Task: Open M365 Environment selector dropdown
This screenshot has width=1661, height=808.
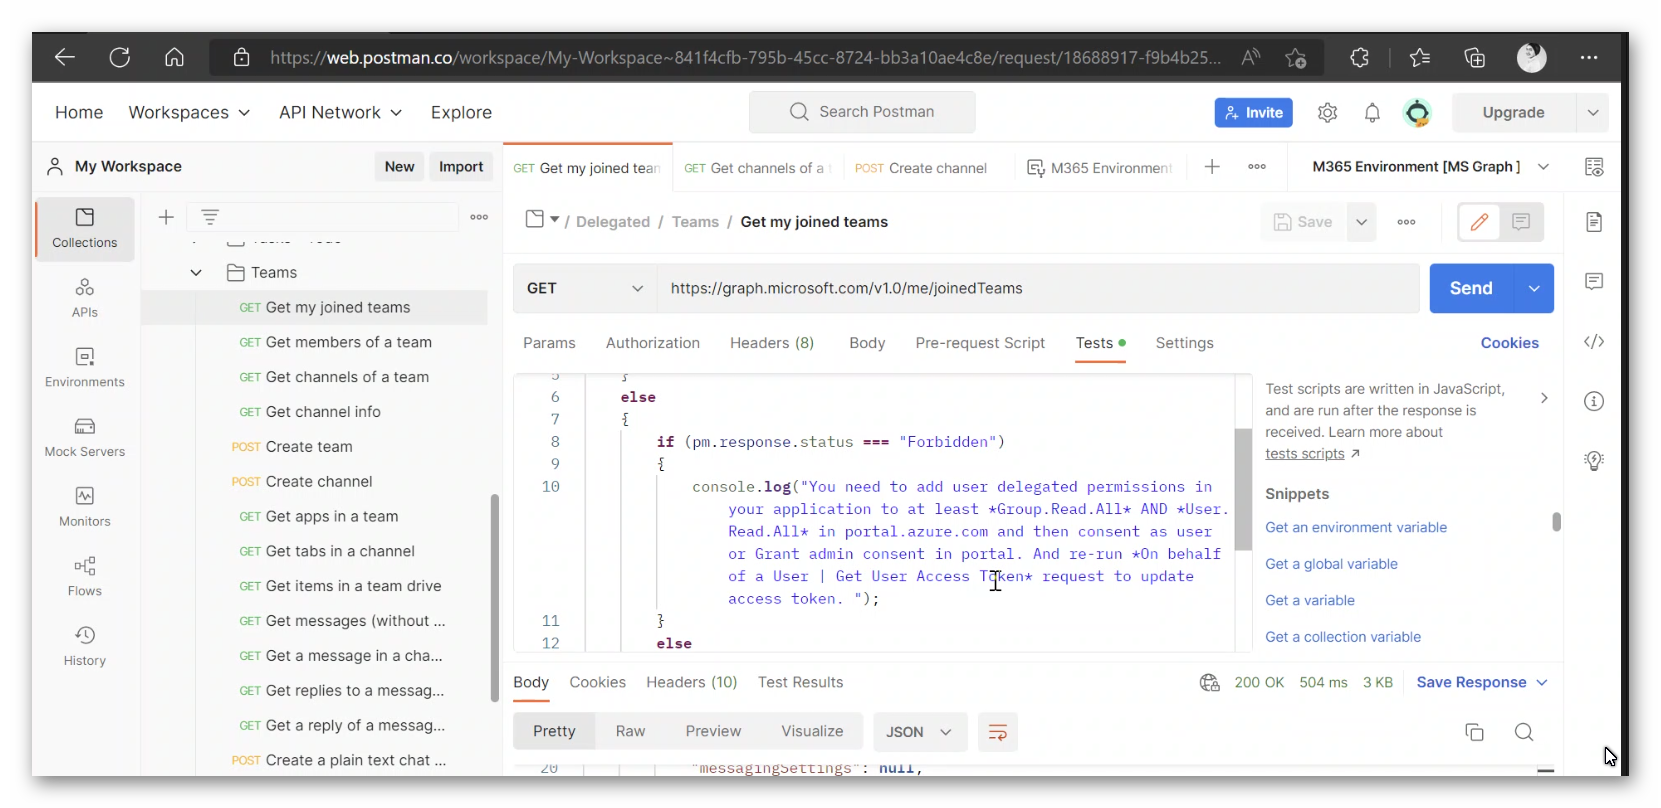Action: 1430,167
